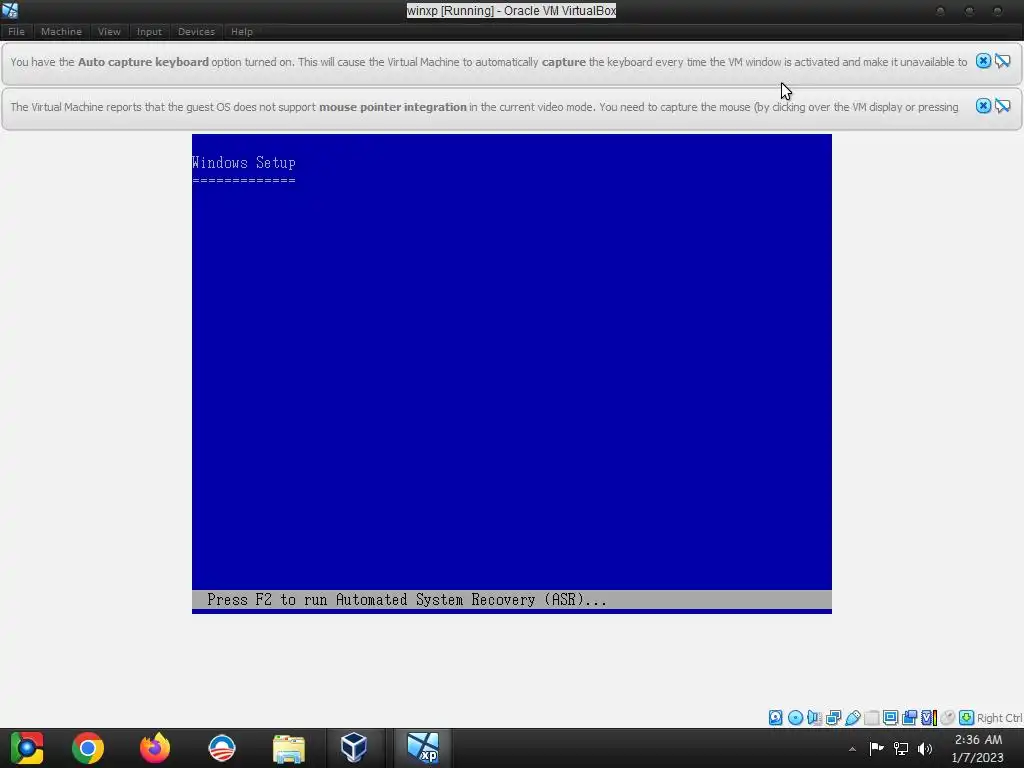
Task: Click the mouse integration indicator
Action: 948,718
